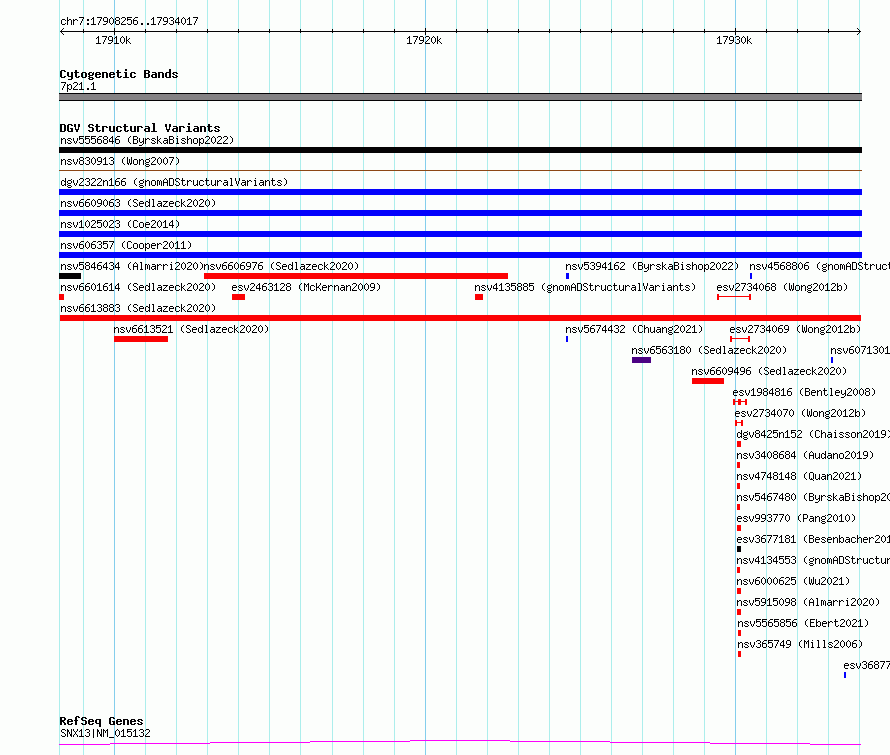Click the left arrow of the ruler
The image size is (890, 755).
[x=62, y=31]
